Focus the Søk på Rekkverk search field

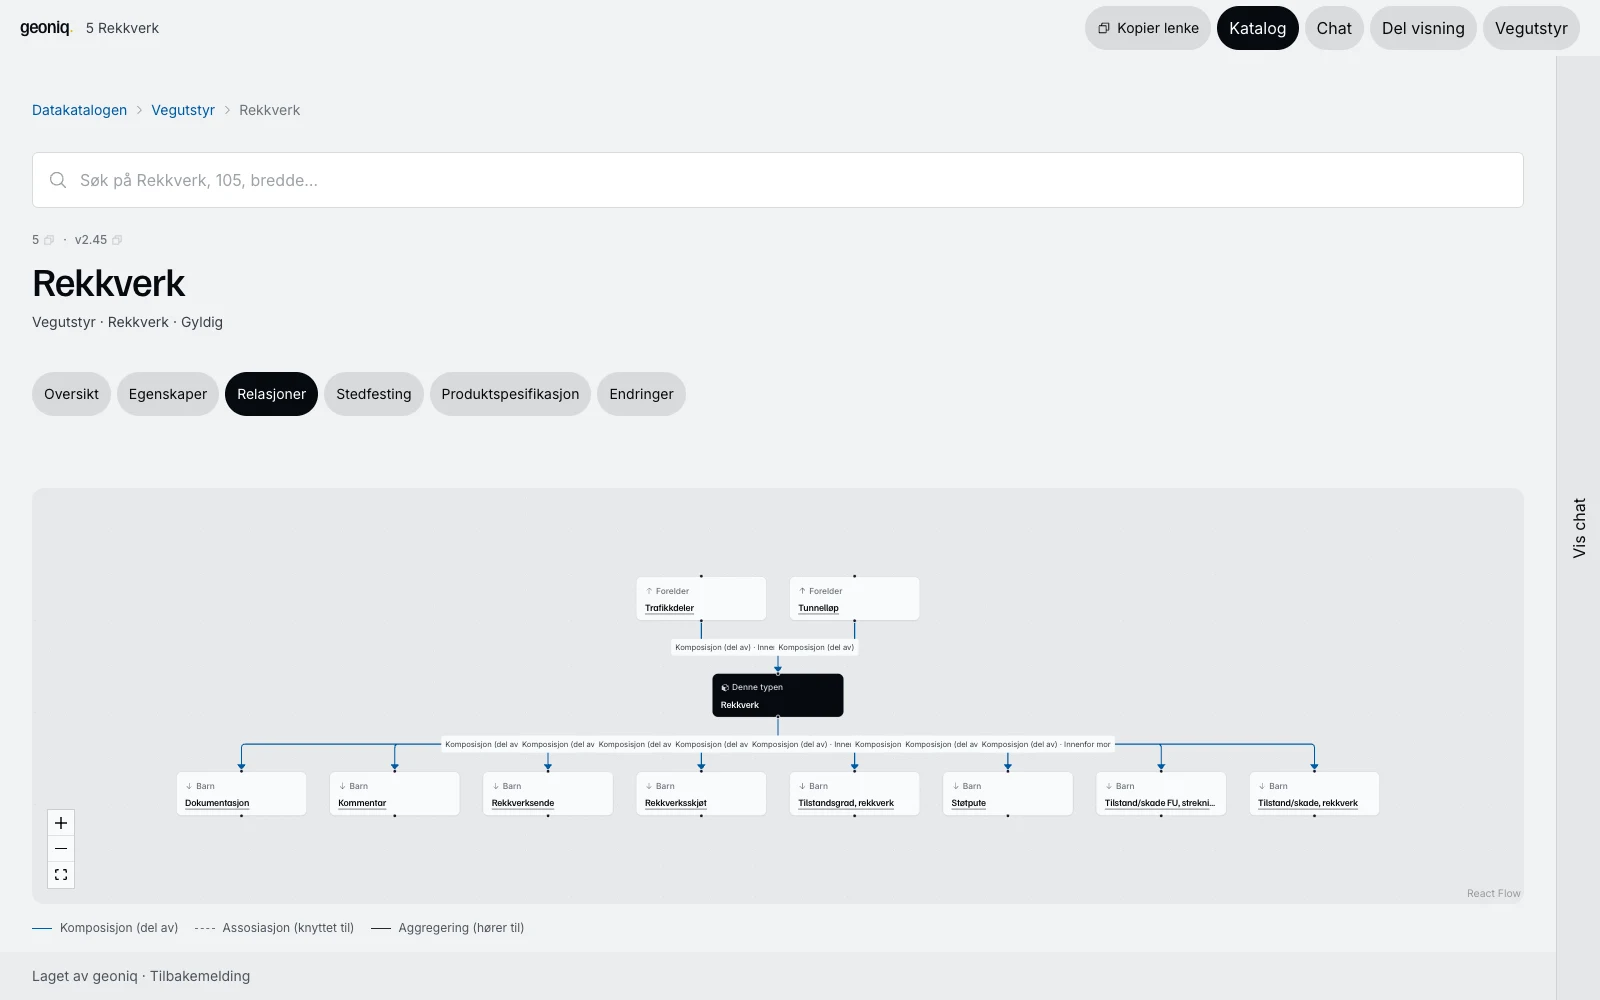click(778, 180)
